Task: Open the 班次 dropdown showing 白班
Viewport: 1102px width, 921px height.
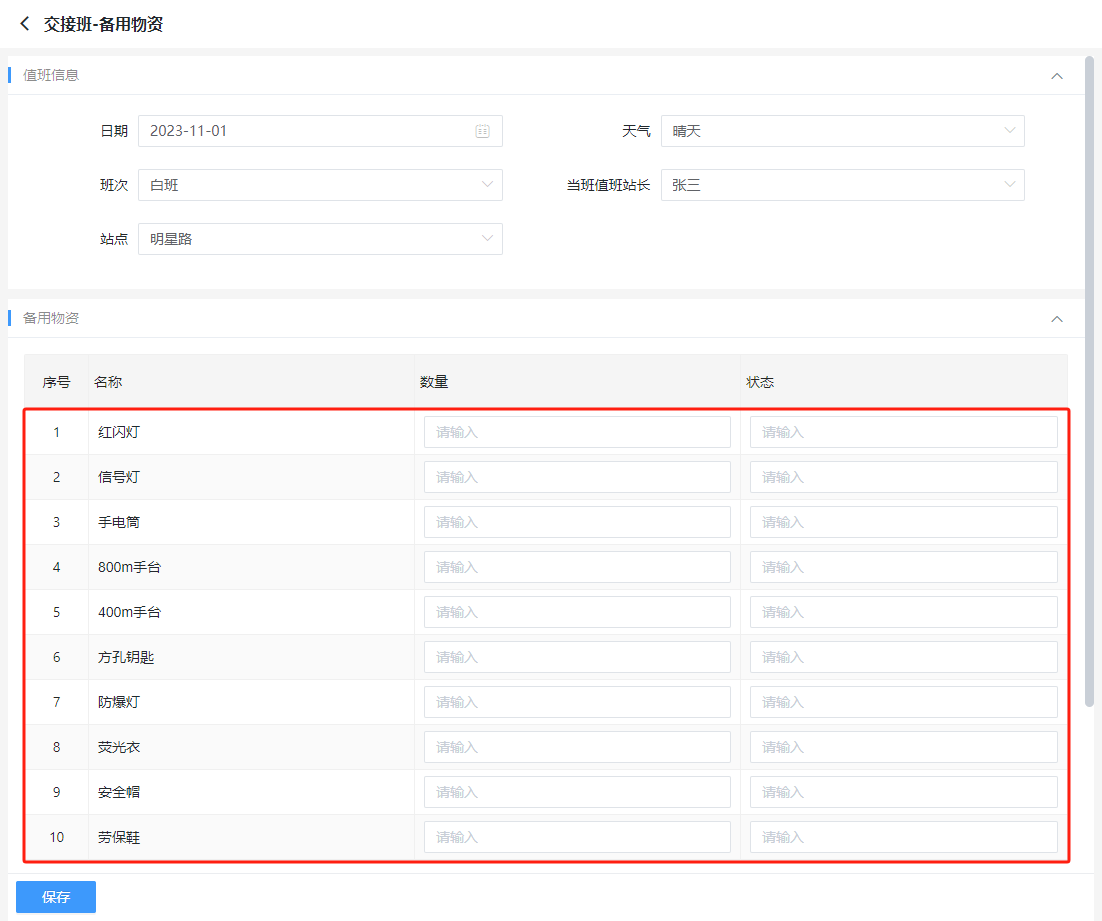Action: tap(320, 185)
